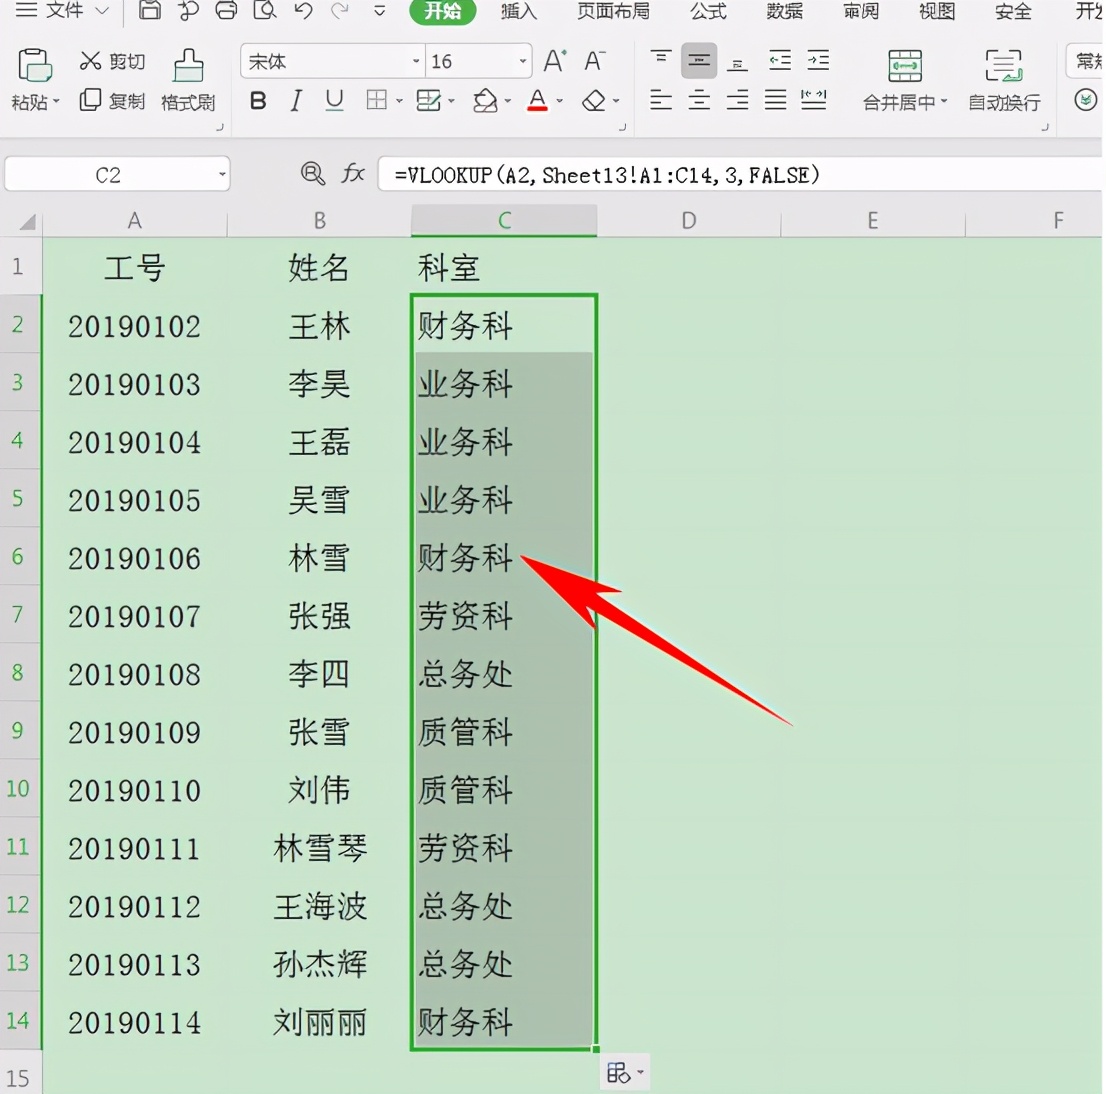Click the fill color bucket icon
This screenshot has width=1106, height=1094.
pyautogui.click(x=485, y=101)
